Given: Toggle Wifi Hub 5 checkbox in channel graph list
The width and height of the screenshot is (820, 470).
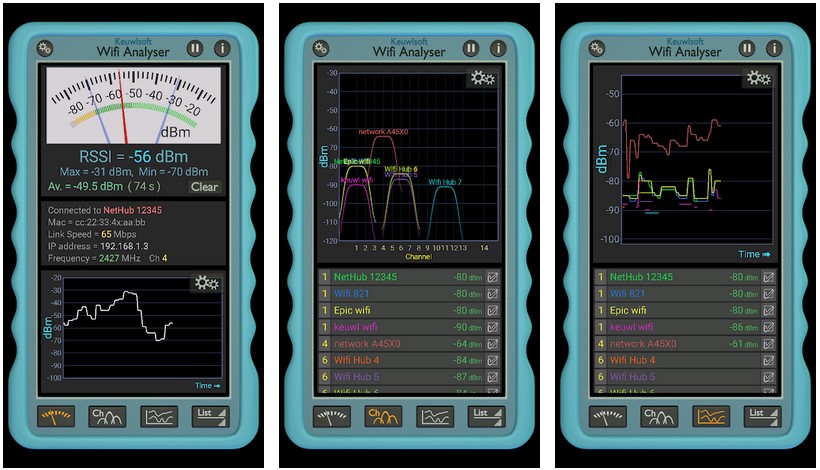Looking at the screenshot, I should click(x=493, y=377).
